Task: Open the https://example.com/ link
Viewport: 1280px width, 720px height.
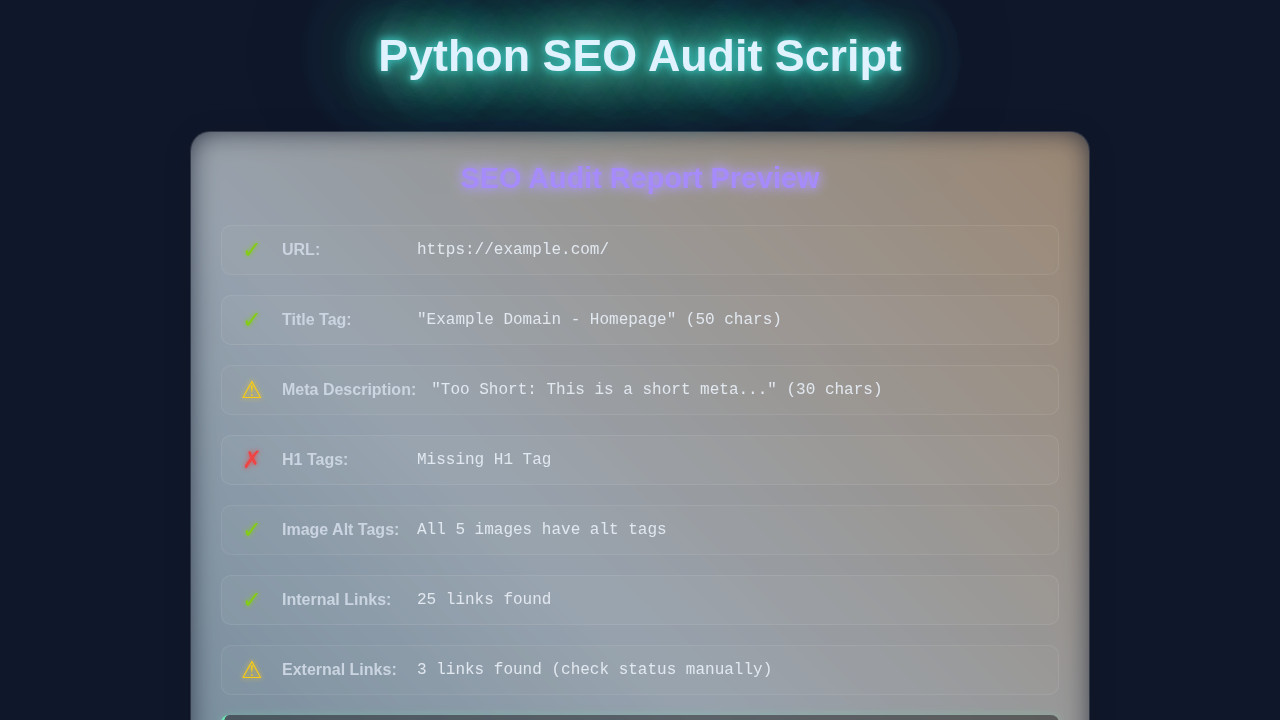Action: pyautogui.click(x=513, y=249)
